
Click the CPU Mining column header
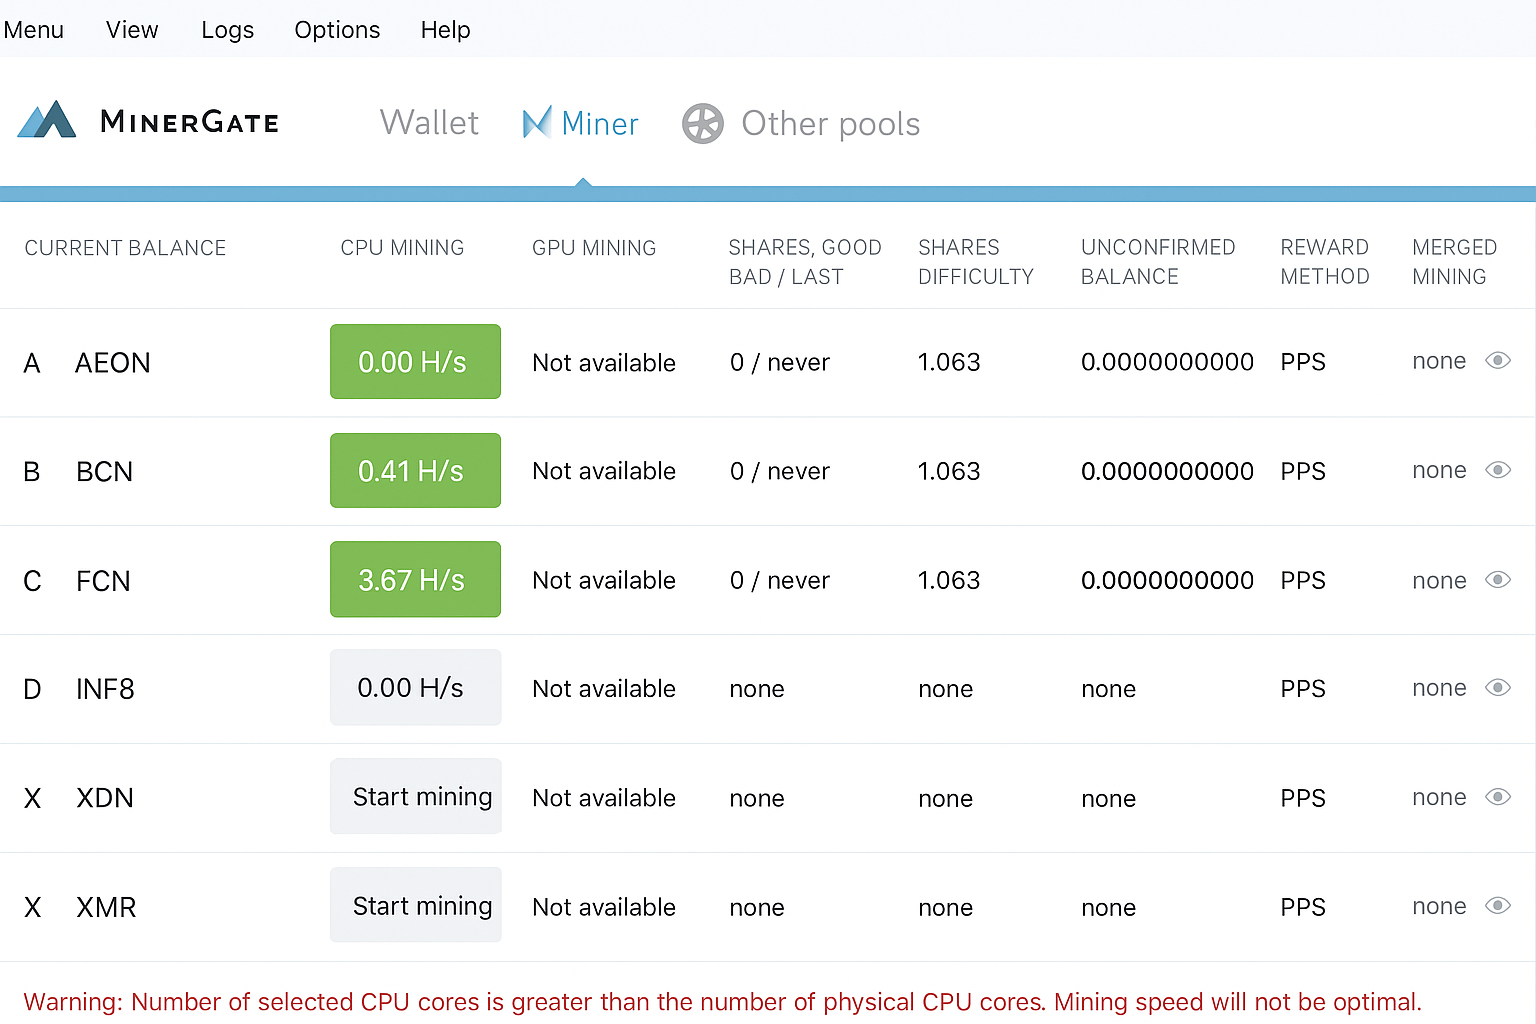(x=402, y=248)
